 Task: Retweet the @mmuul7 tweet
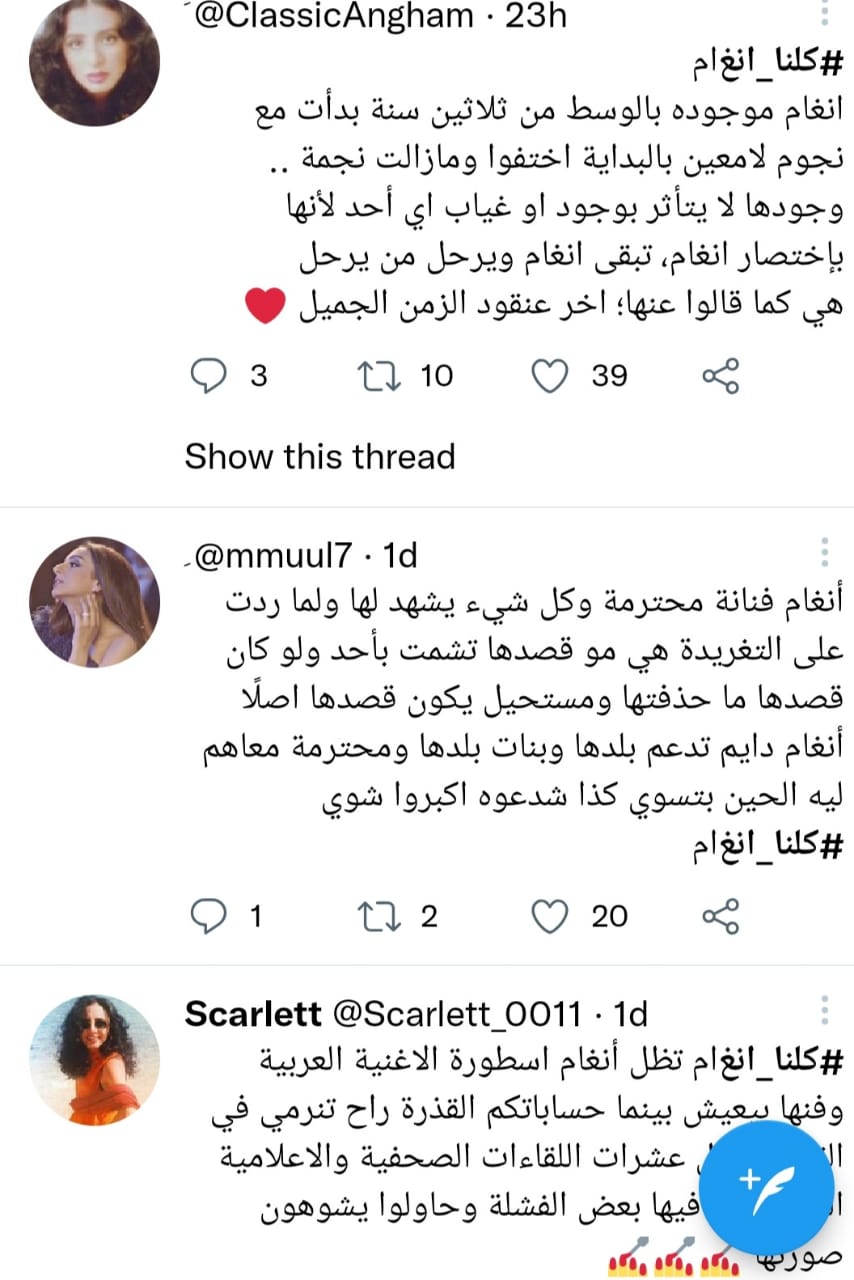377,916
